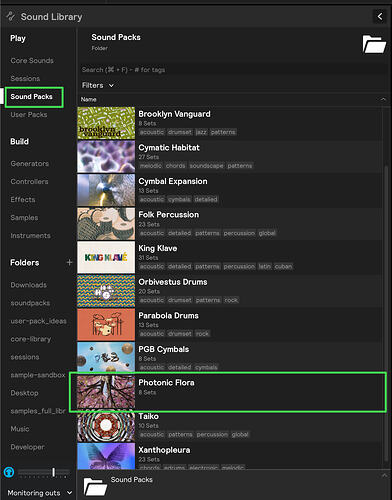Open User Packs in the sidebar
This screenshot has width=392, height=500.
[29, 114]
